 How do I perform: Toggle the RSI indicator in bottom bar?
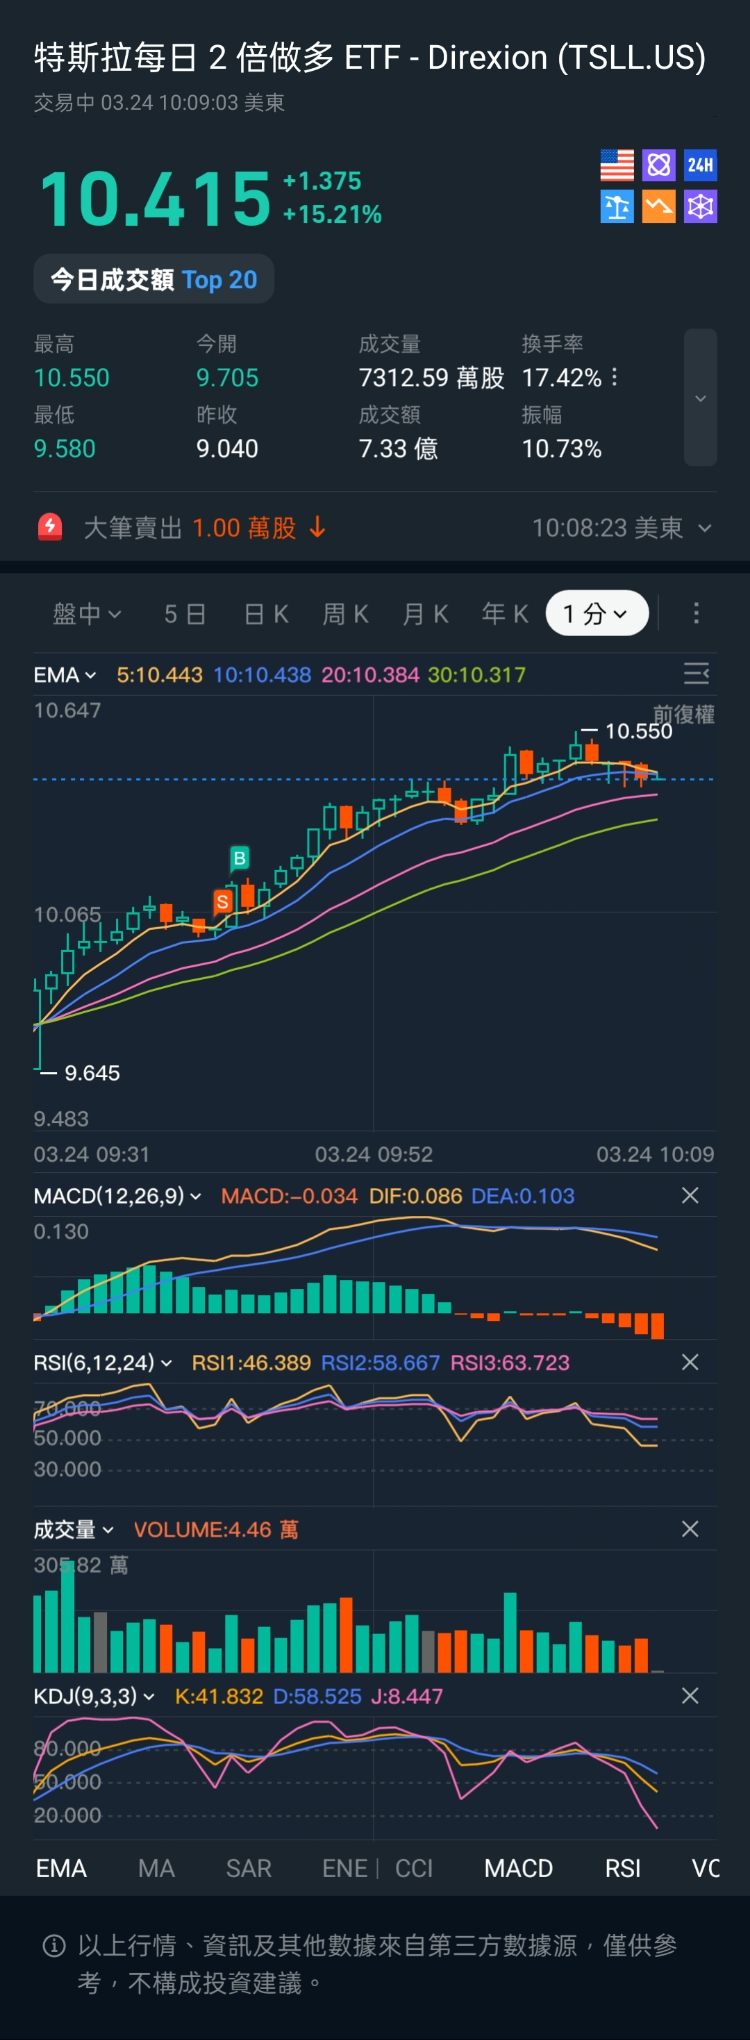tap(622, 1868)
